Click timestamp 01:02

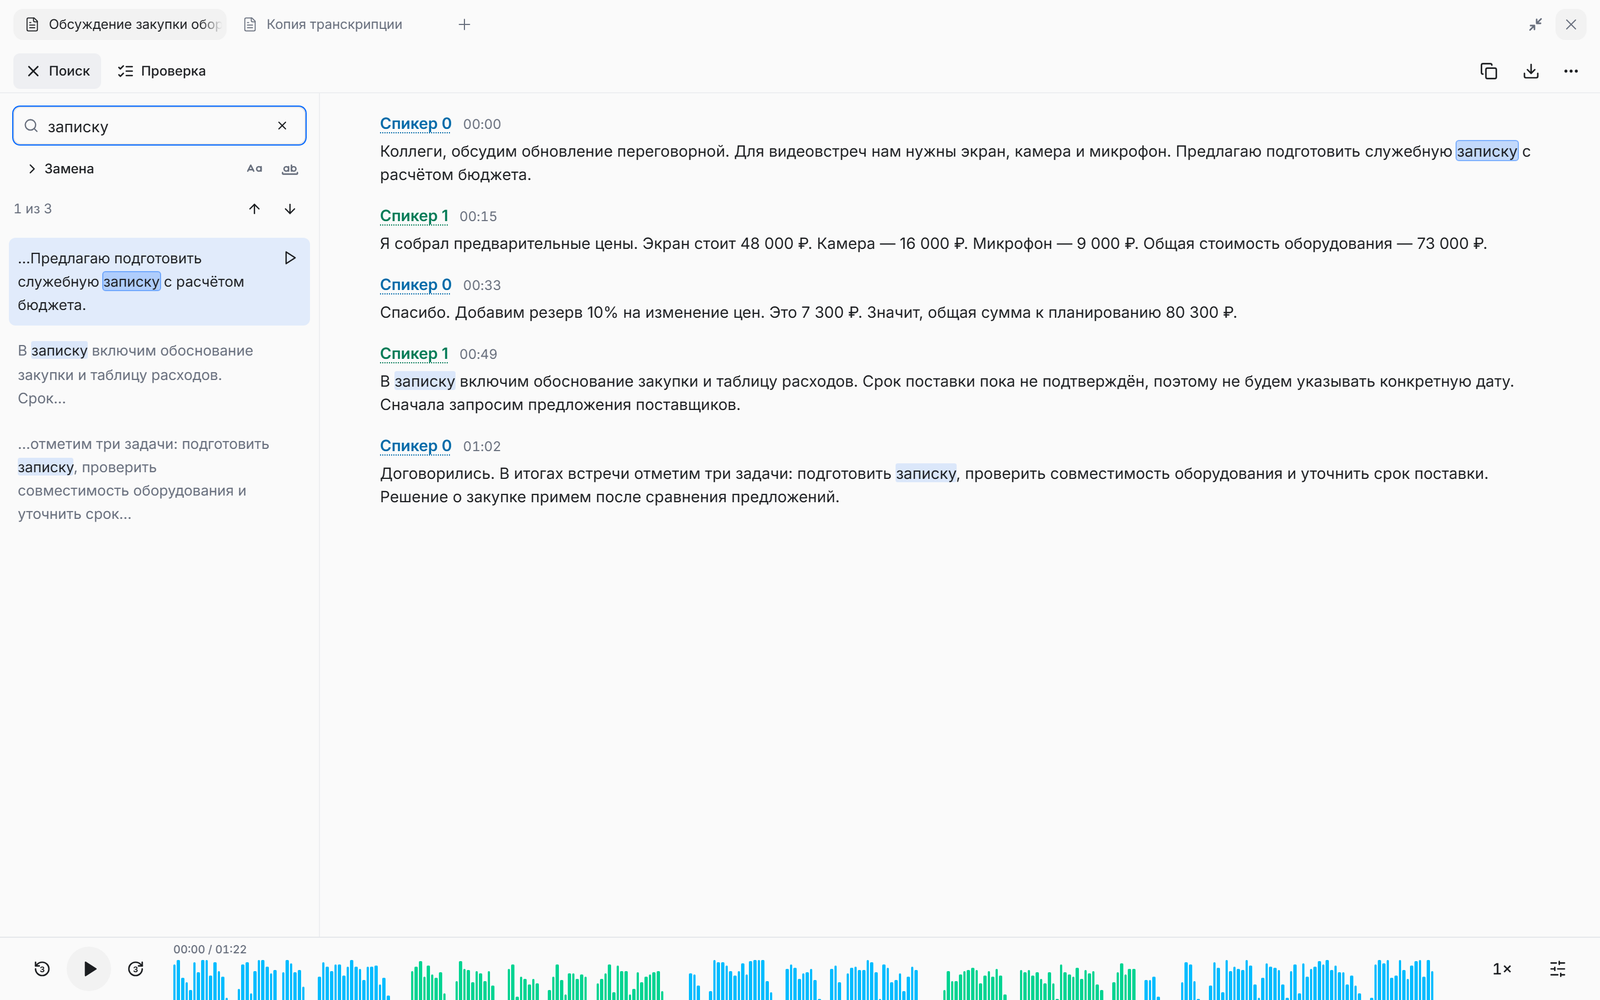[482, 446]
